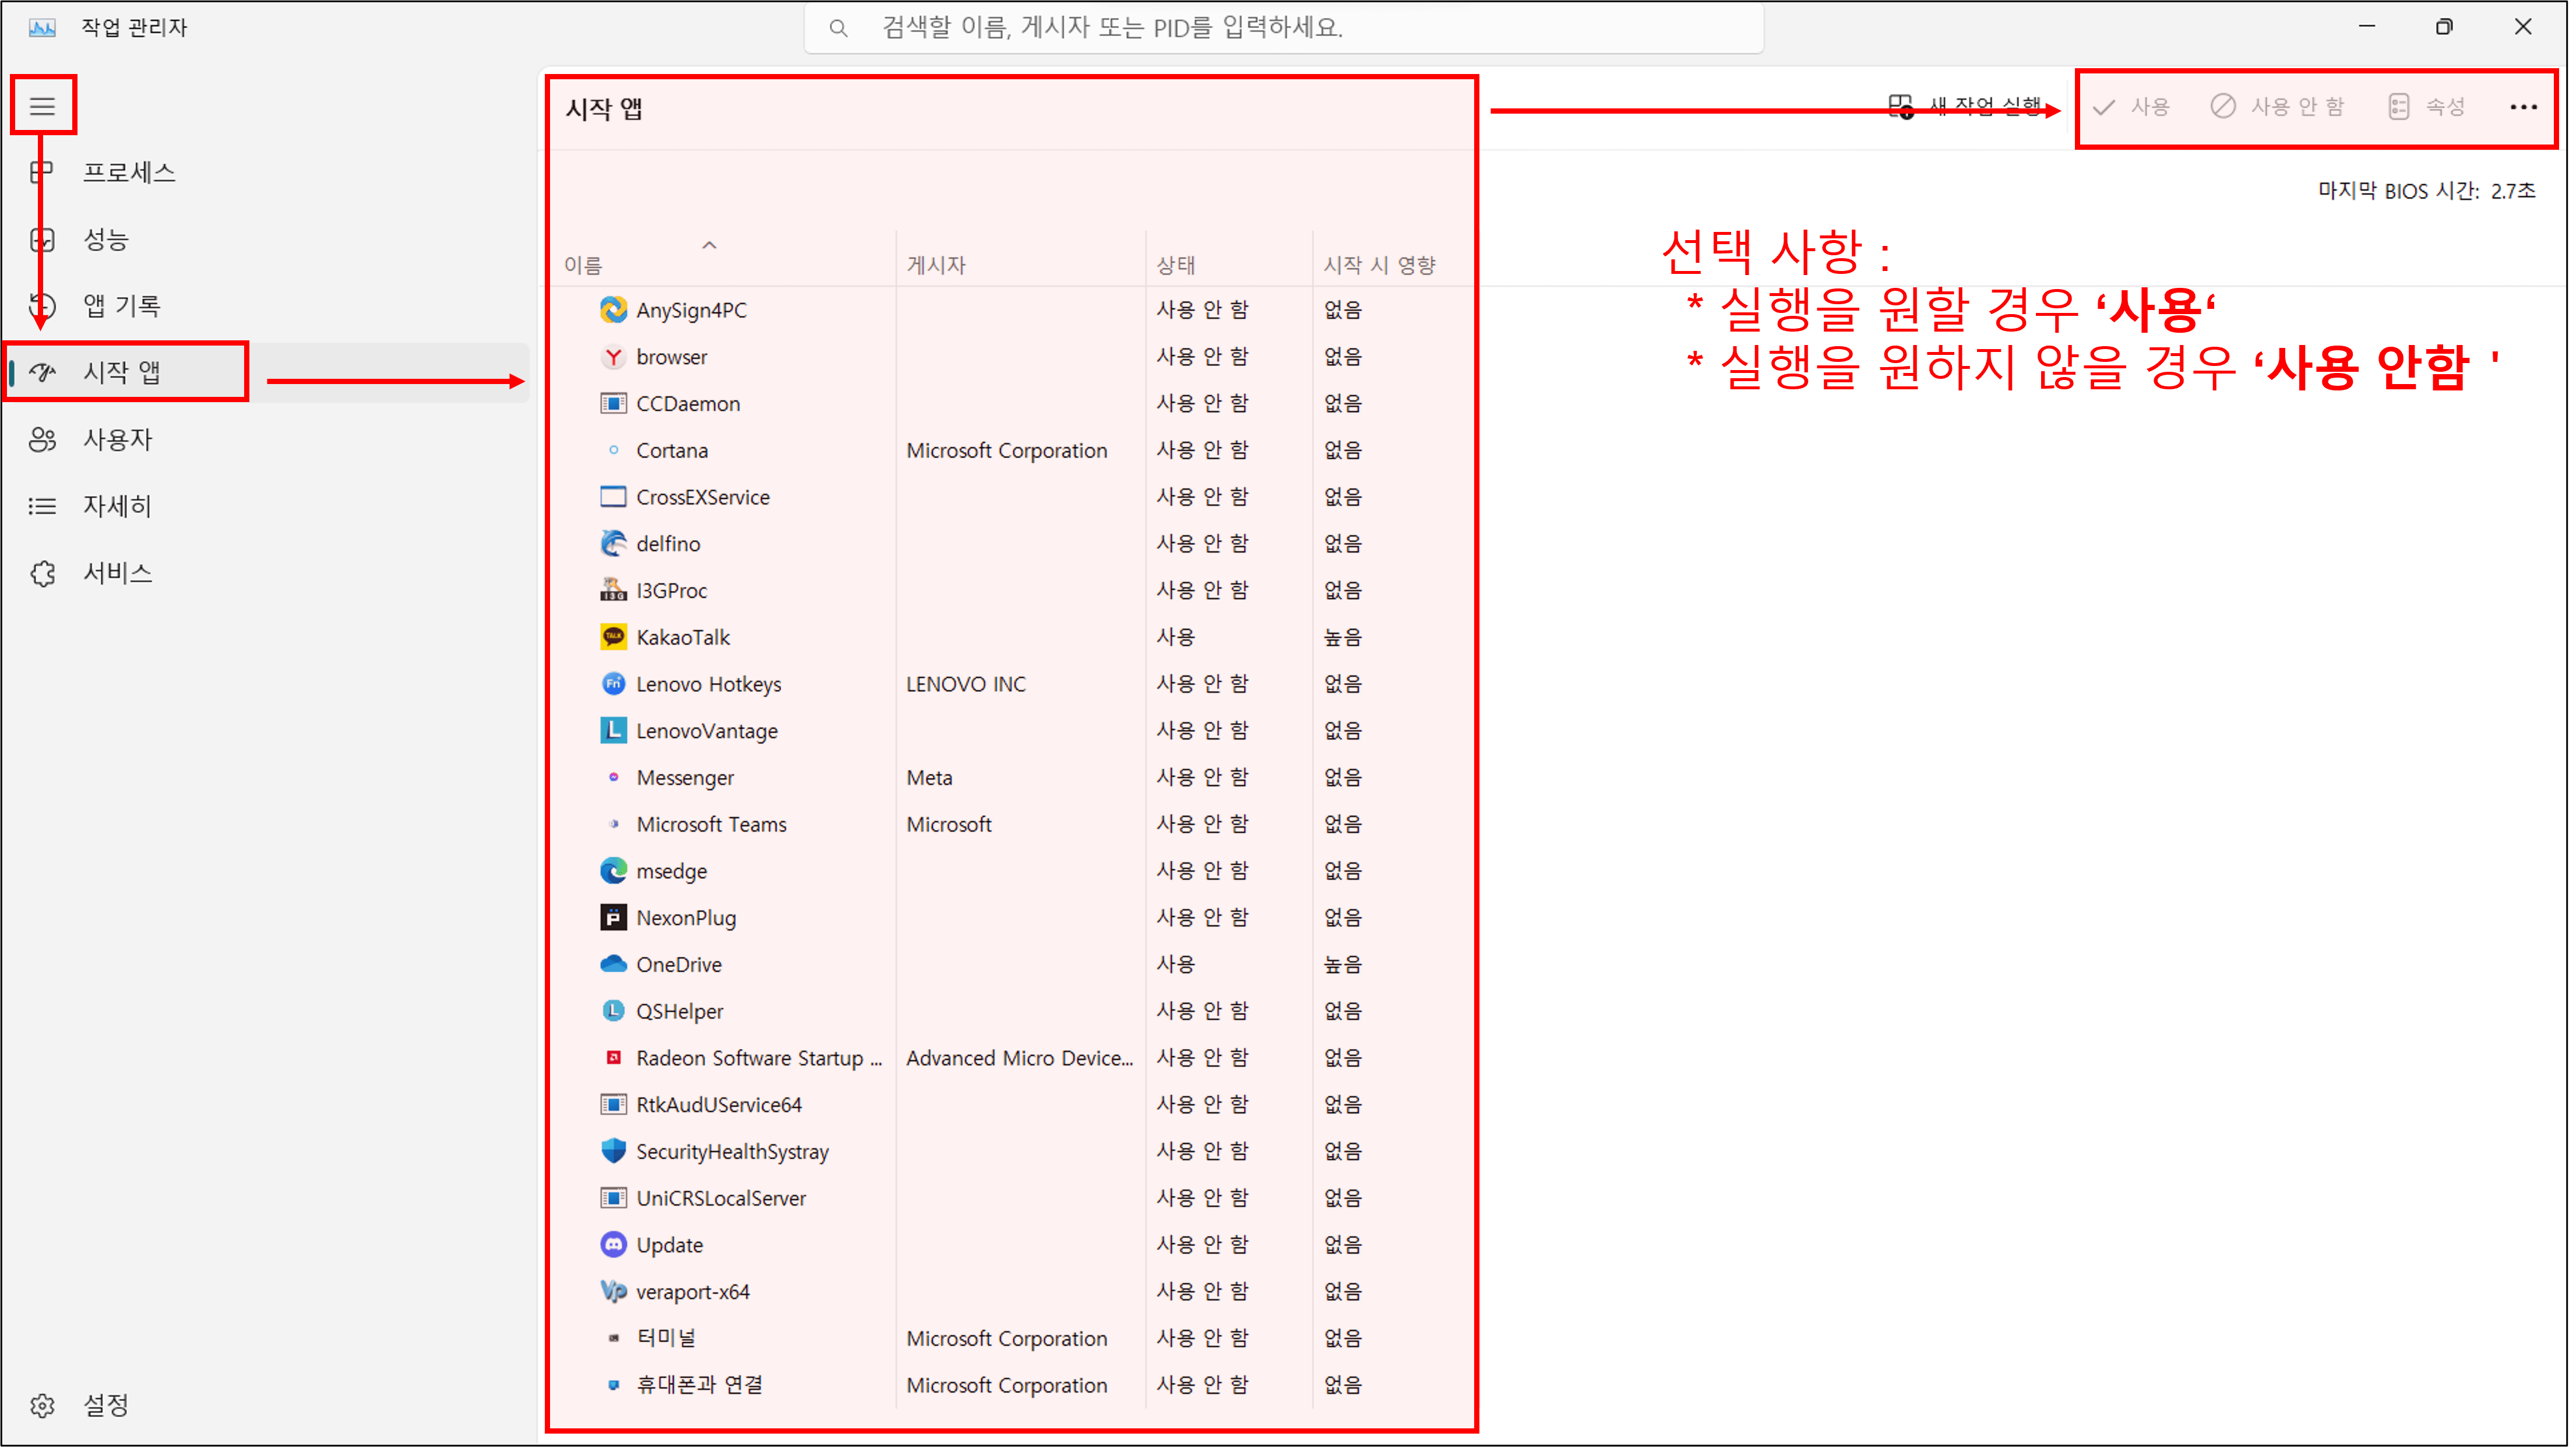Select the CCDaemon icon
2576x1447 pixels.
(x=613, y=404)
